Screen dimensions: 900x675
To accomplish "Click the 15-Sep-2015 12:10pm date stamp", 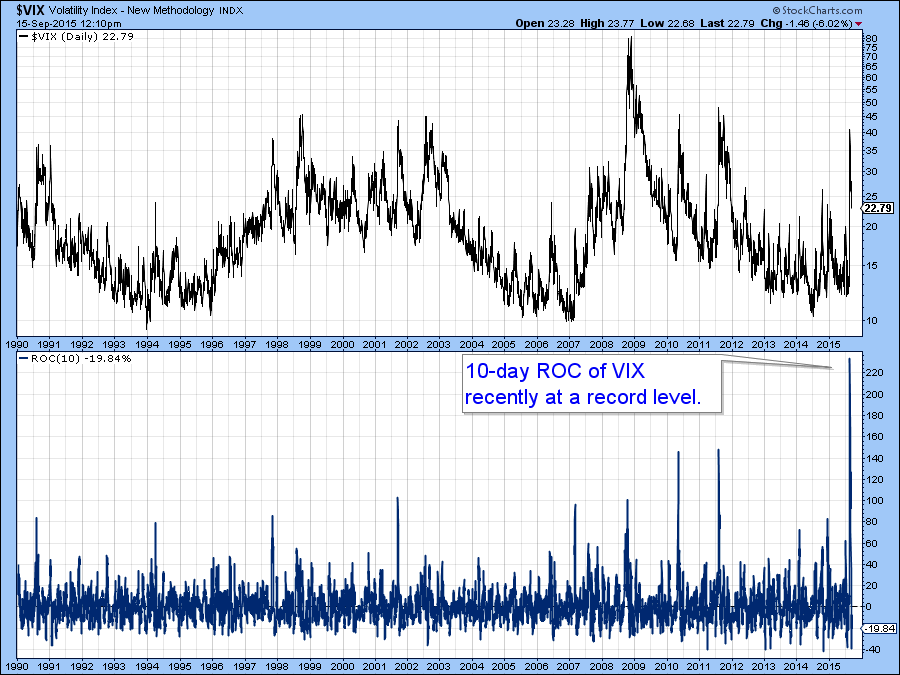I will point(61,24).
